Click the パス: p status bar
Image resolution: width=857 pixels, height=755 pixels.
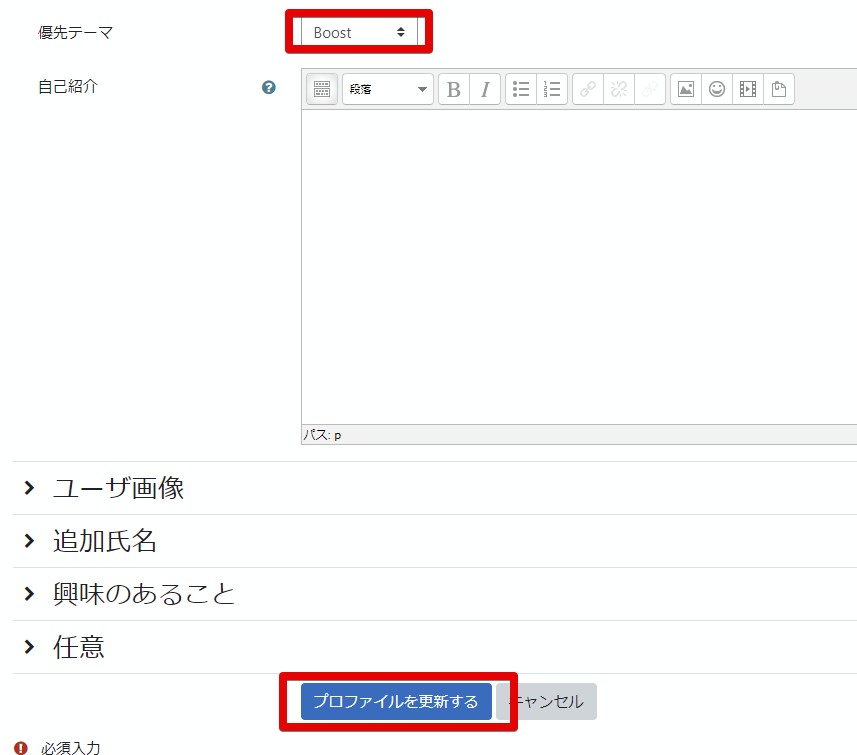(579, 435)
